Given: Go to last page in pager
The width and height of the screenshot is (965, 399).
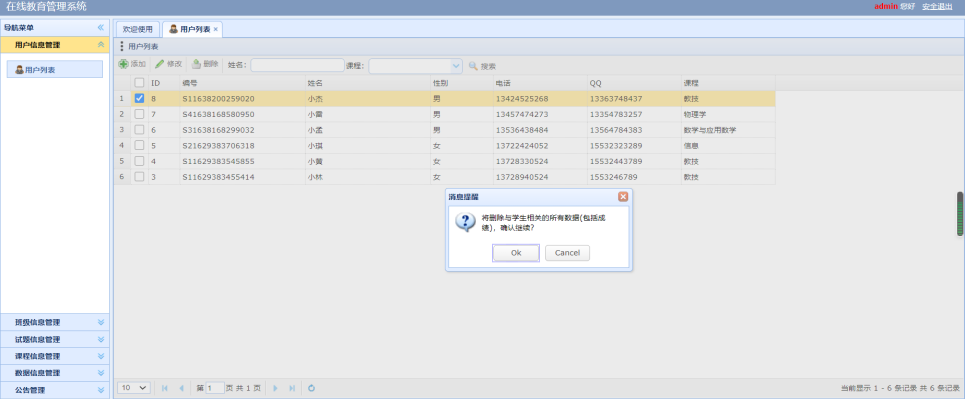Looking at the screenshot, I should coord(292,388).
